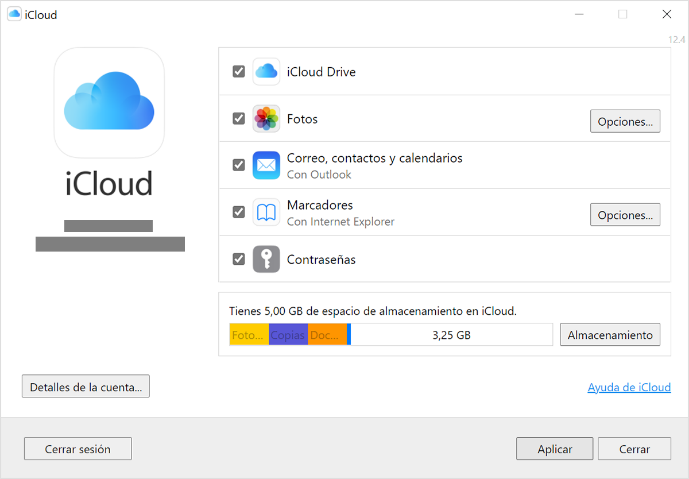This screenshot has height=479, width=689.
Task: Click the Con Outlook subtitle
Action: (319, 174)
